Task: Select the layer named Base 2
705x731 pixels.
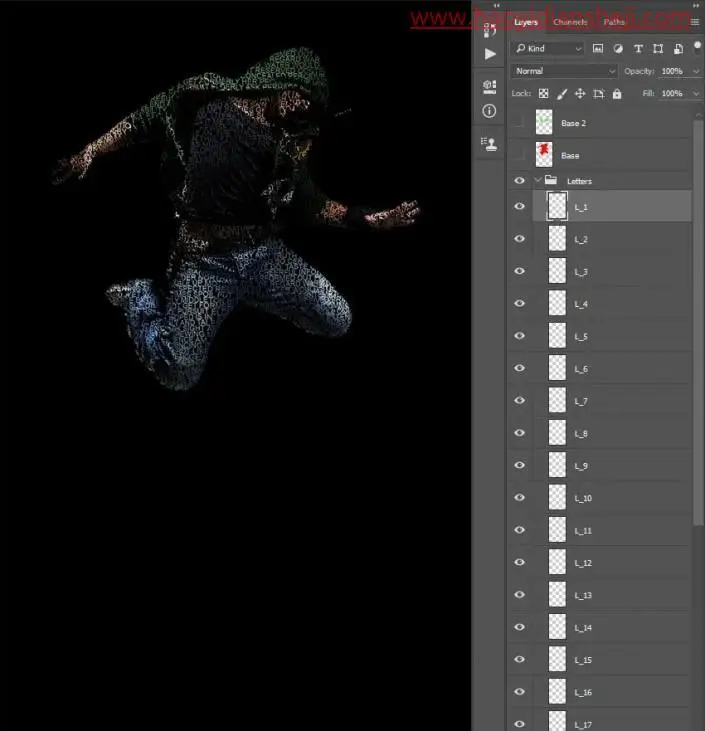Action: (573, 124)
